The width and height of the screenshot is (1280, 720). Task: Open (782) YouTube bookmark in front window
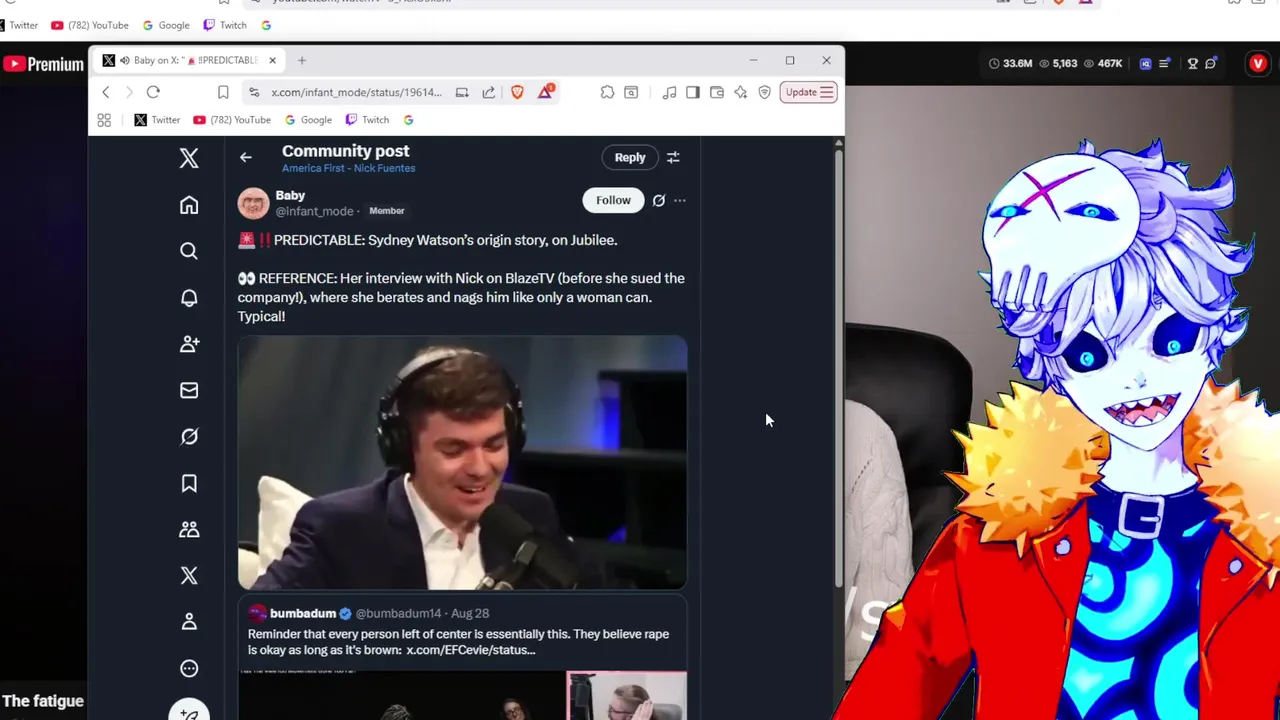(x=231, y=120)
